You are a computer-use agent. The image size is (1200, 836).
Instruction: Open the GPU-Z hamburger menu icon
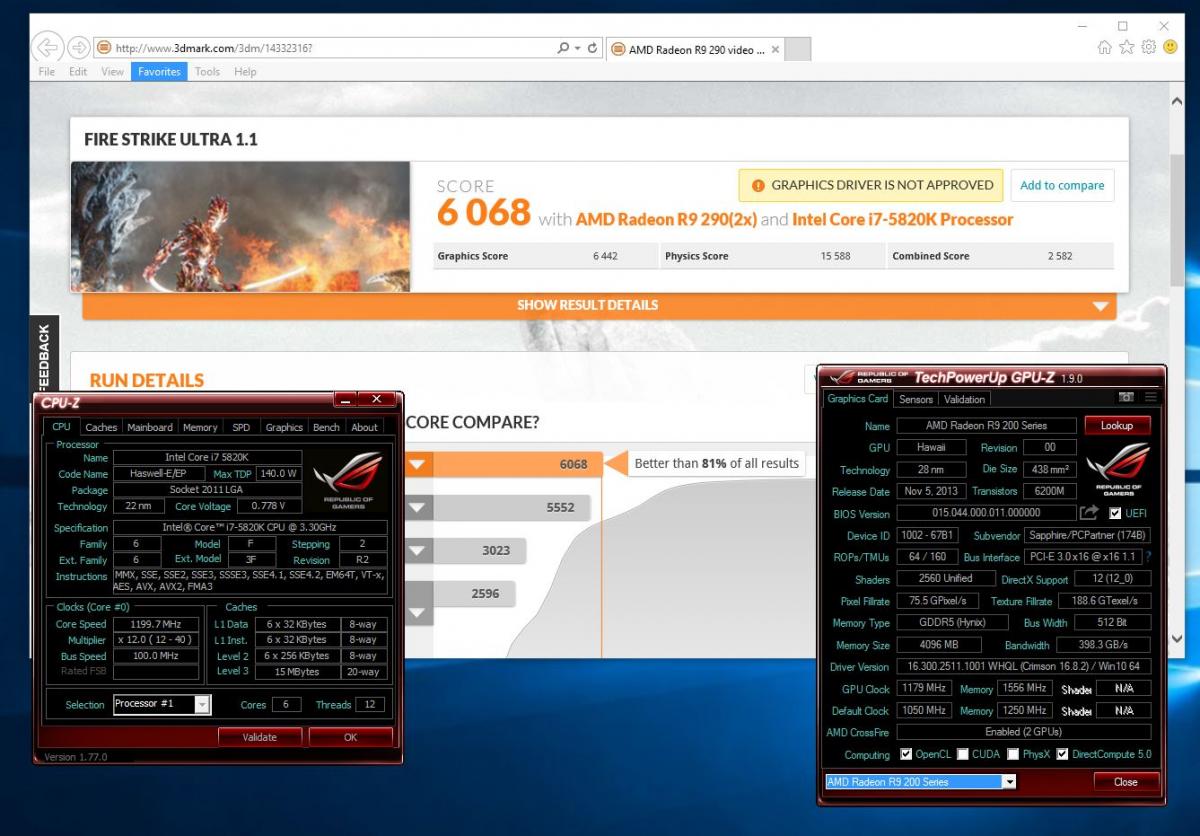[x=1150, y=398]
